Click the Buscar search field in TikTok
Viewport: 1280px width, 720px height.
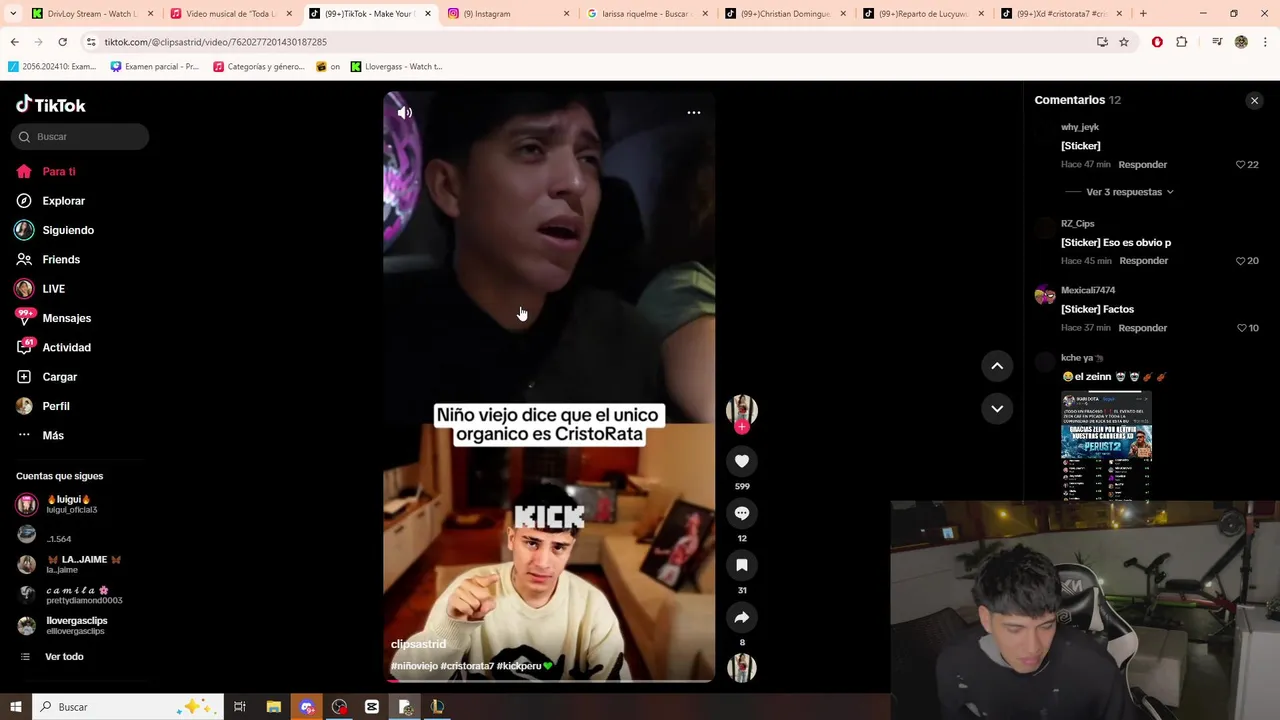coord(80,136)
